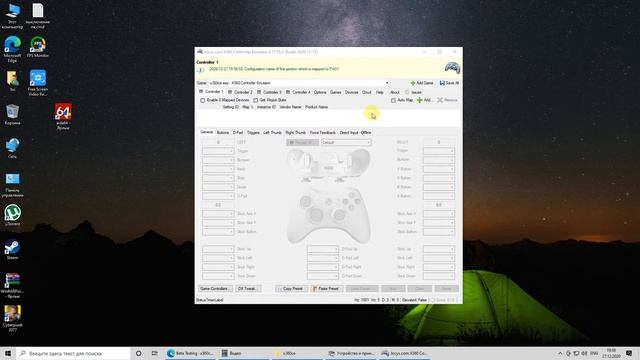Click the Save All button
This screenshot has width=640, height=360.
tap(449, 83)
